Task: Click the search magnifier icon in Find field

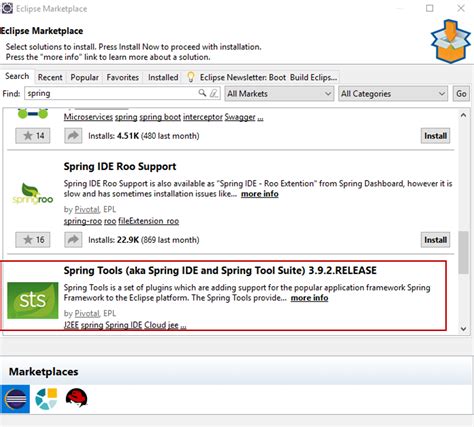Action: (202, 93)
